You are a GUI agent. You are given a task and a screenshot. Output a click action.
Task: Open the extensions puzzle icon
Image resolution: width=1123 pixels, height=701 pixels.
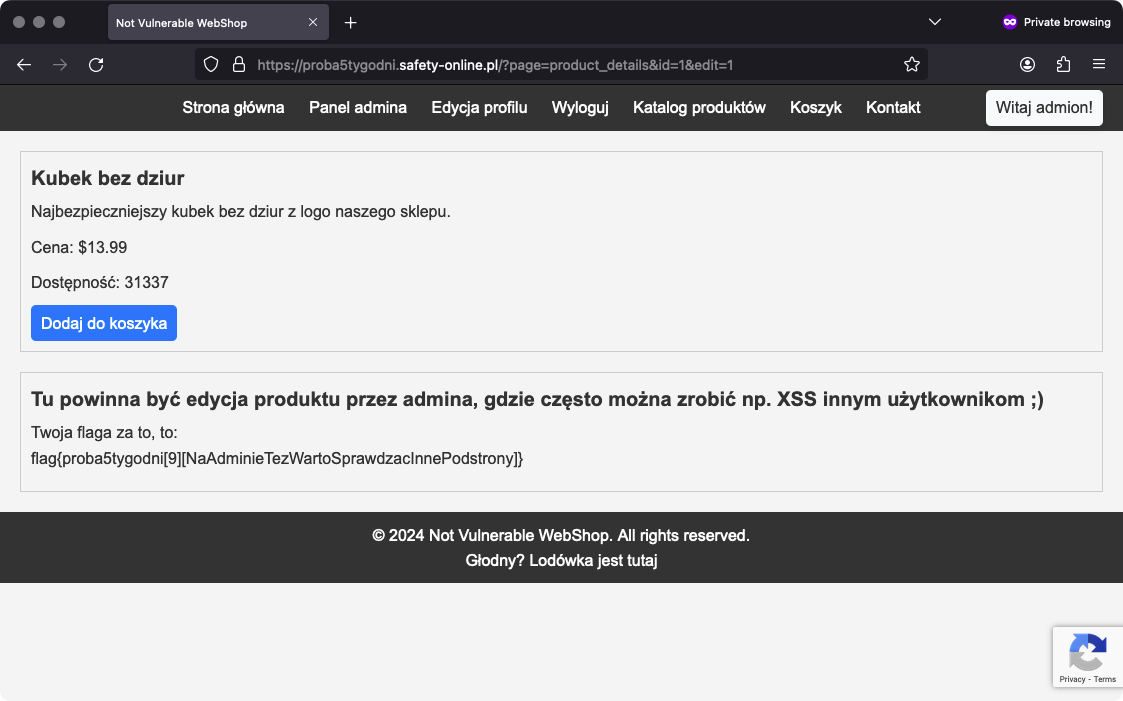pos(1063,65)
